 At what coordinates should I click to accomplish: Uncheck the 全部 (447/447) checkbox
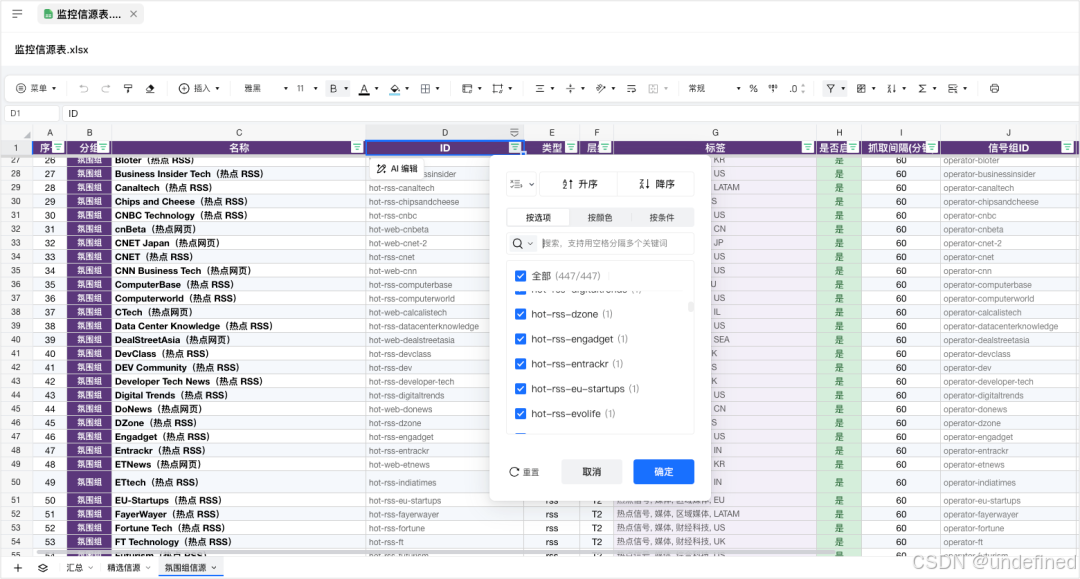pyautogui.click(x=521, y=276)
